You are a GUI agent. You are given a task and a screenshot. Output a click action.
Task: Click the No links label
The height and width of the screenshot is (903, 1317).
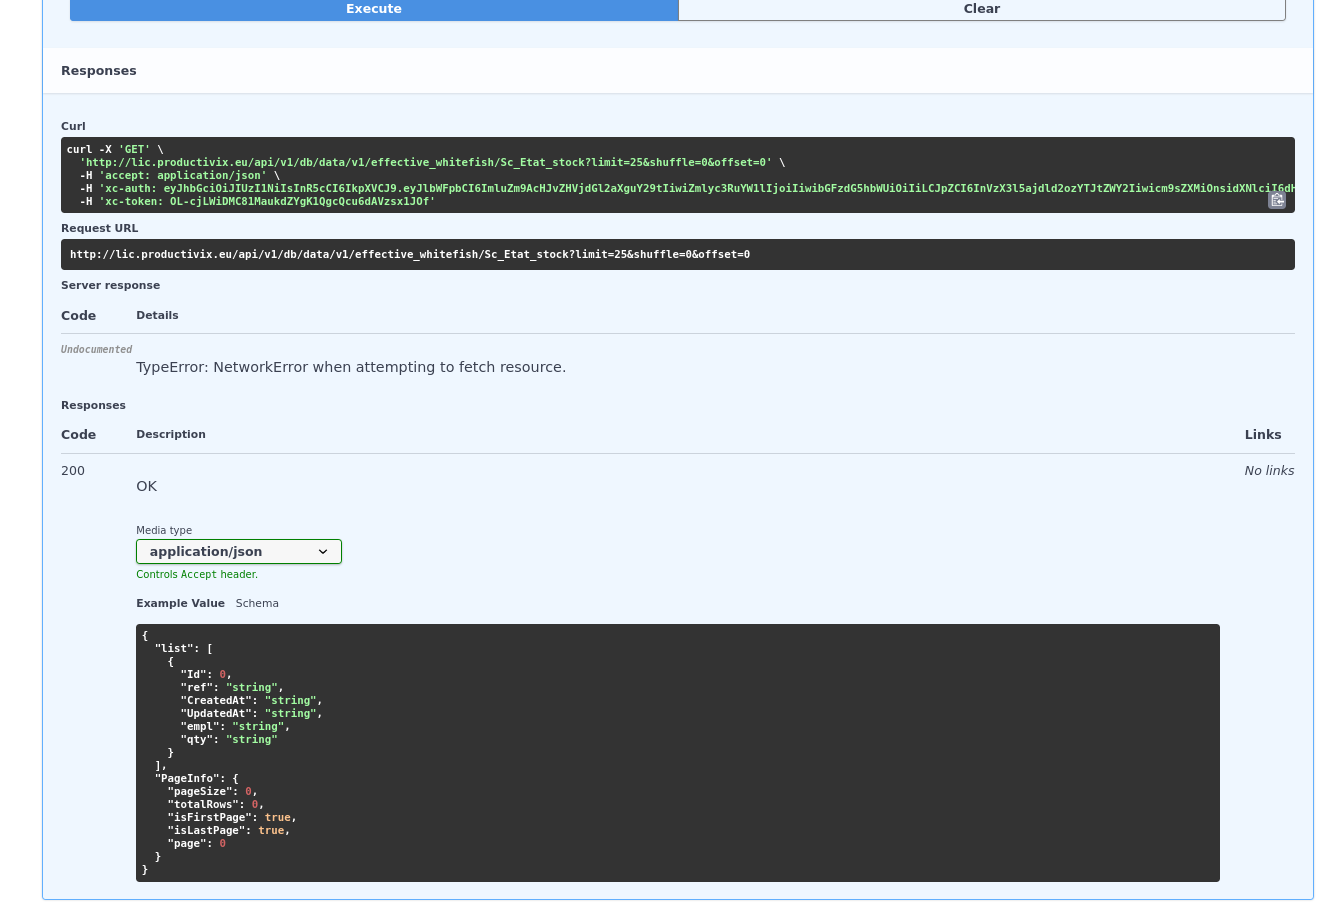1268,470
